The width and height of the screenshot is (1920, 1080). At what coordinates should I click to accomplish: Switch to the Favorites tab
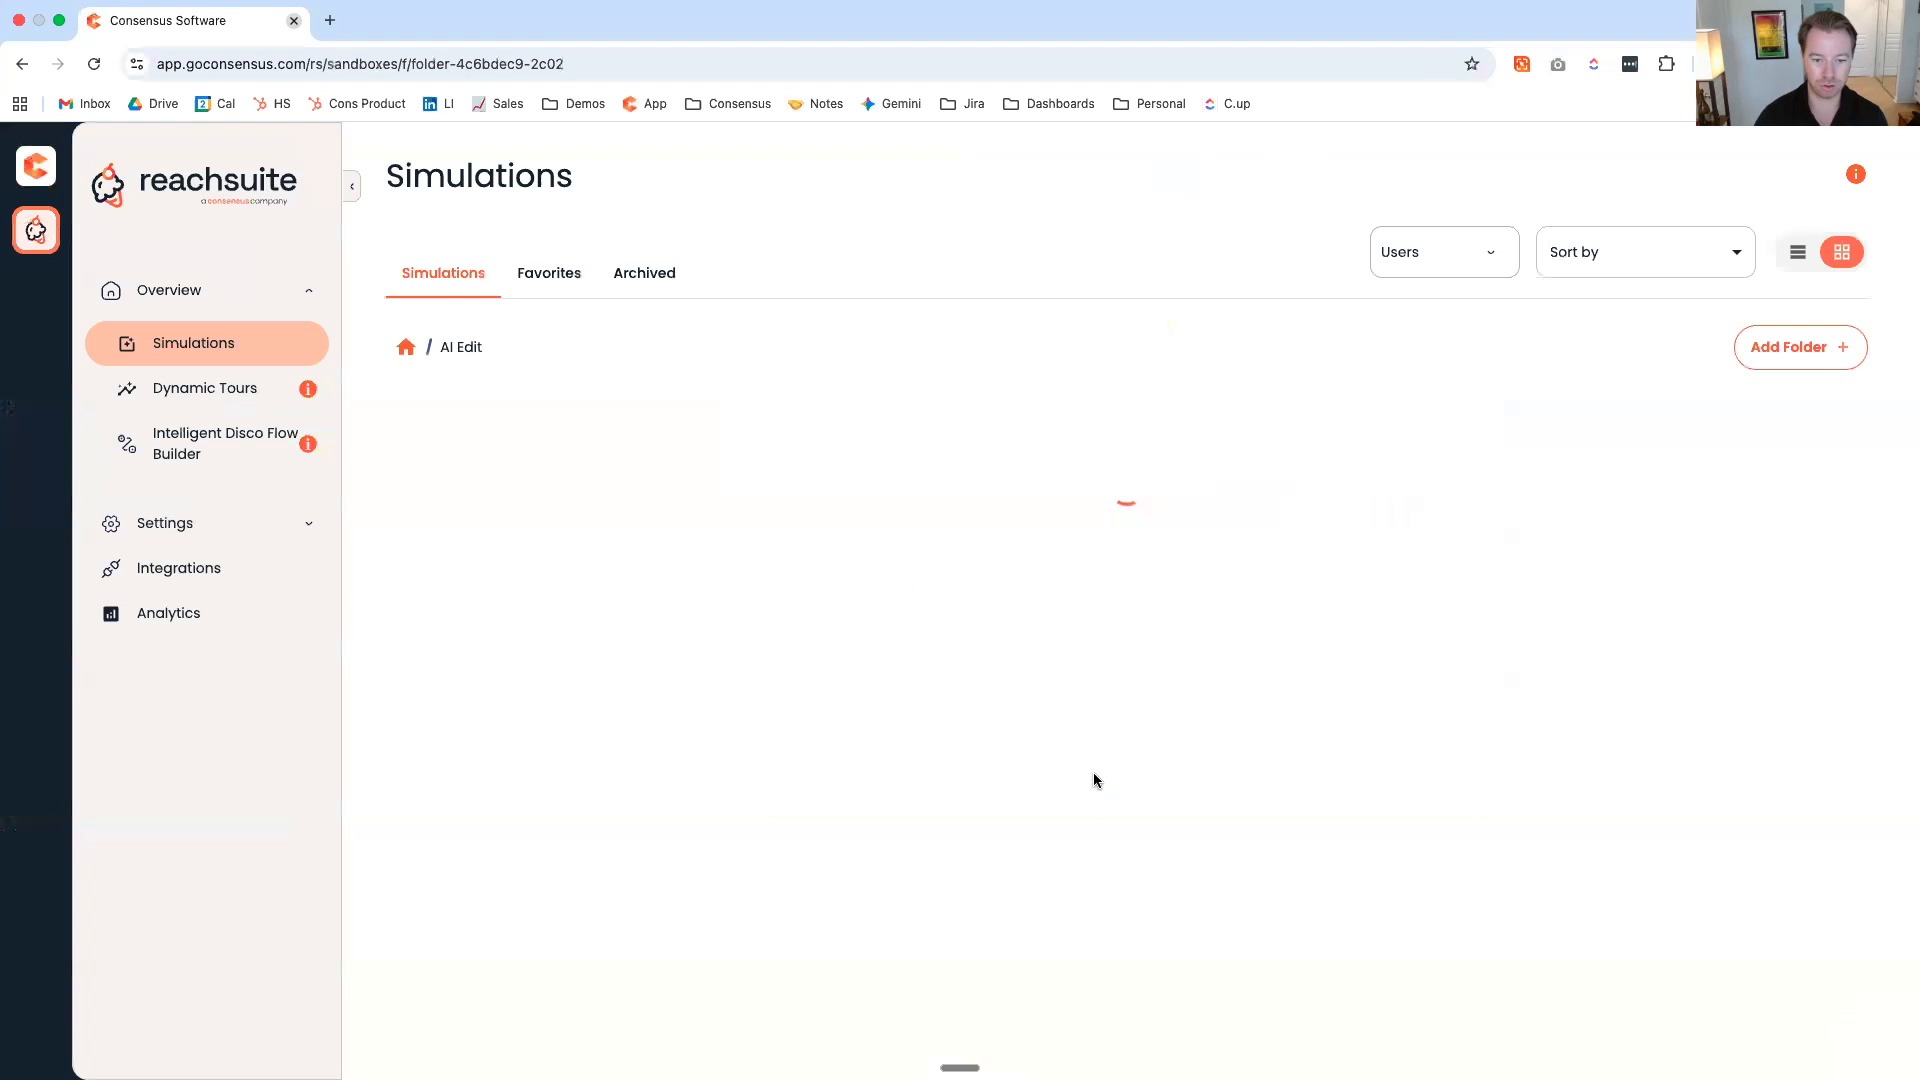point(549,273)
